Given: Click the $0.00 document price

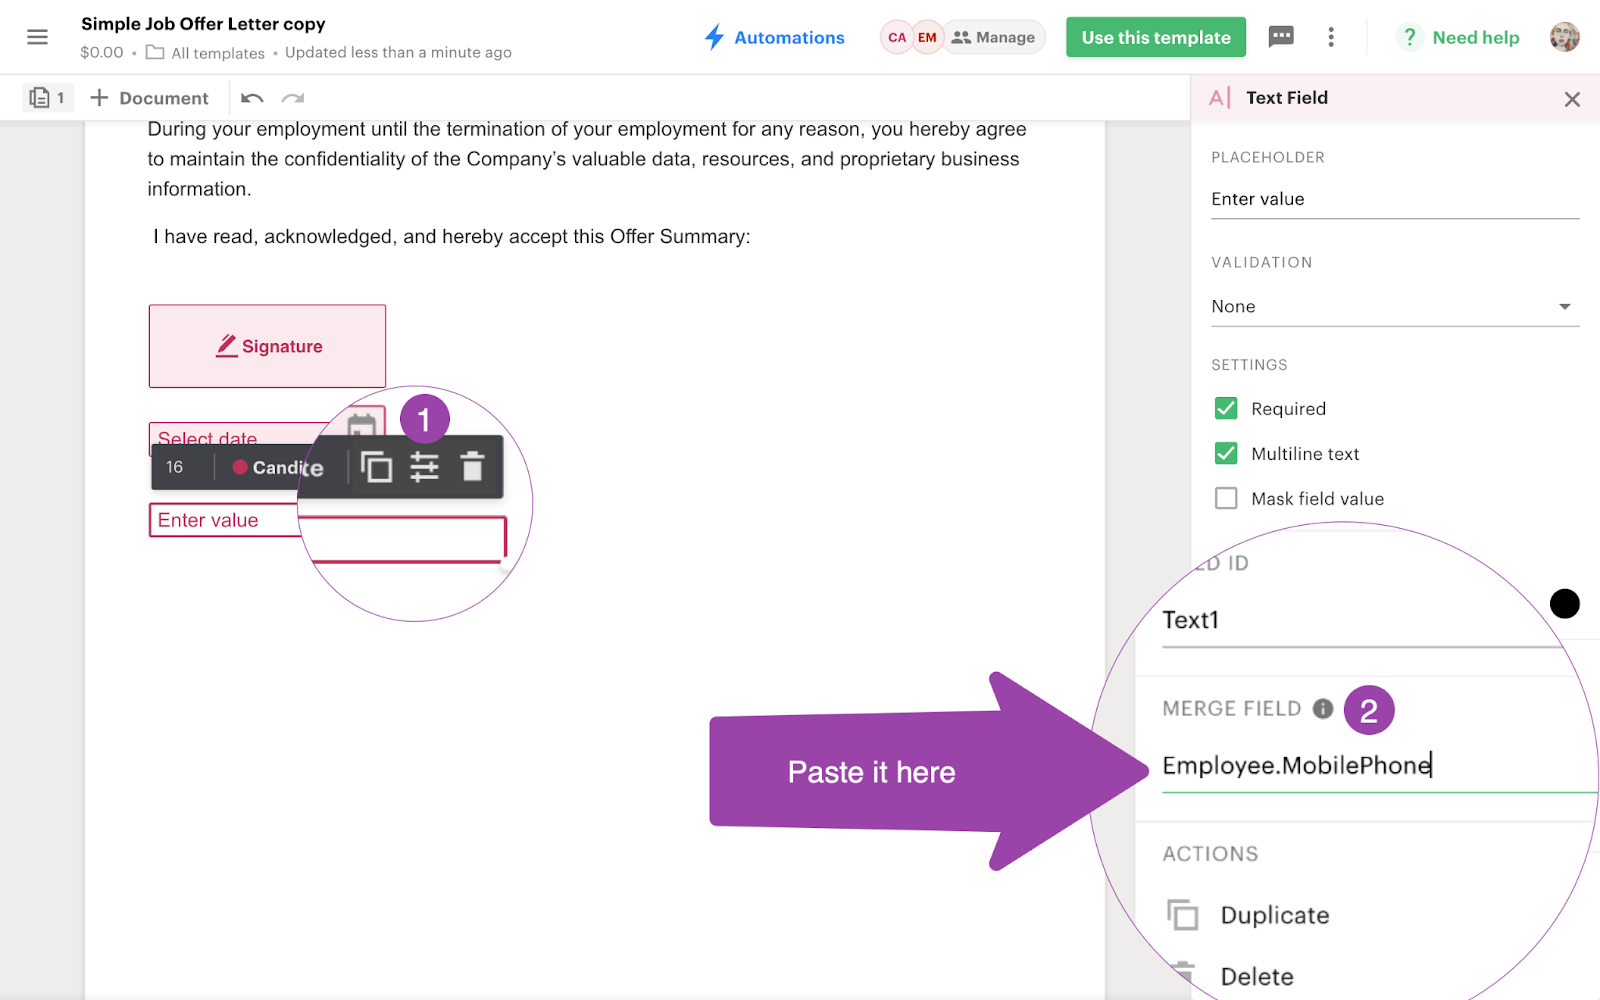Looking at the screenshot, I should click(102, 52).
